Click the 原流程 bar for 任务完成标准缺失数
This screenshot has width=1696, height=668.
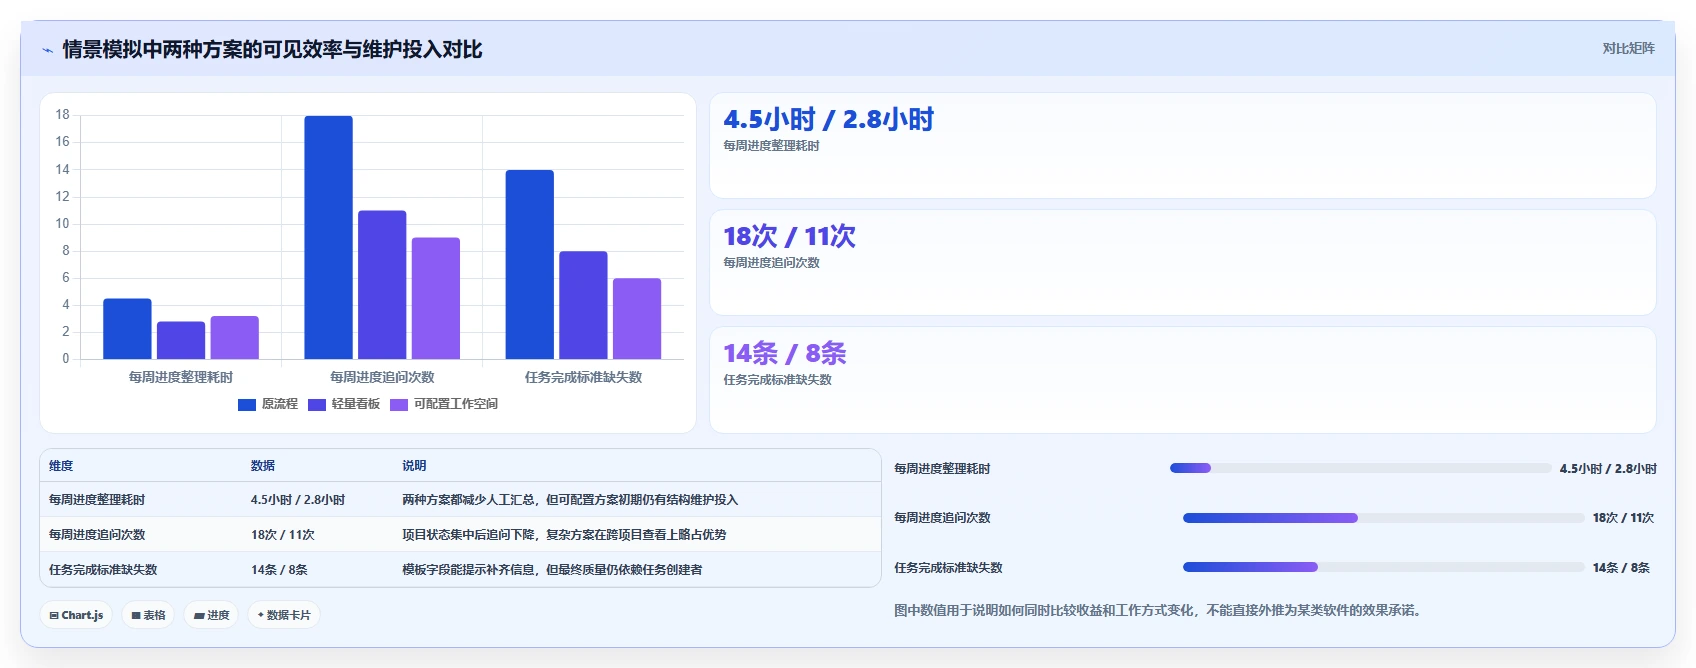pos(530,264)
